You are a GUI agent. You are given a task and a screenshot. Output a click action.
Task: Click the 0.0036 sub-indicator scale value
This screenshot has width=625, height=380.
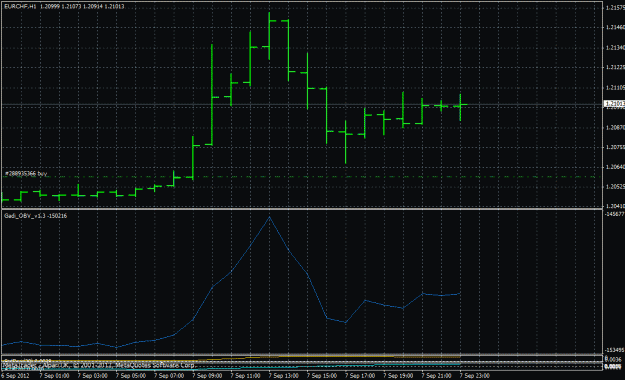tap(613, 359)
